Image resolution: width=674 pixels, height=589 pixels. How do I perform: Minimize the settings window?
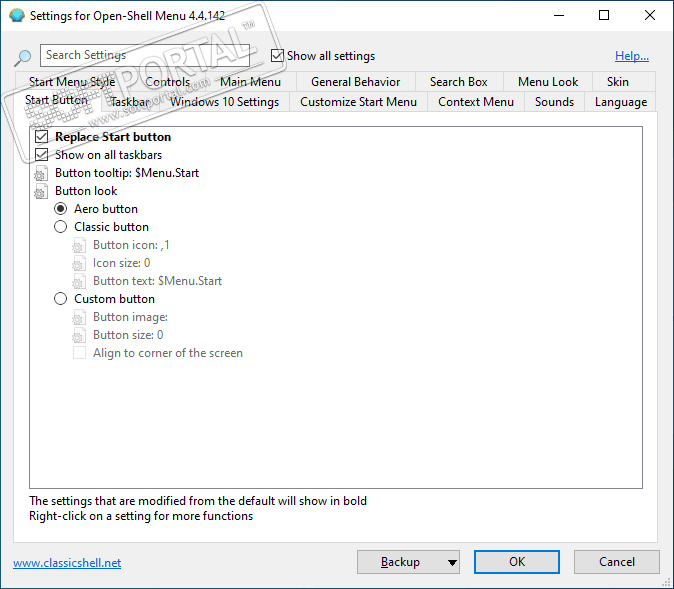tap(559, 15)
